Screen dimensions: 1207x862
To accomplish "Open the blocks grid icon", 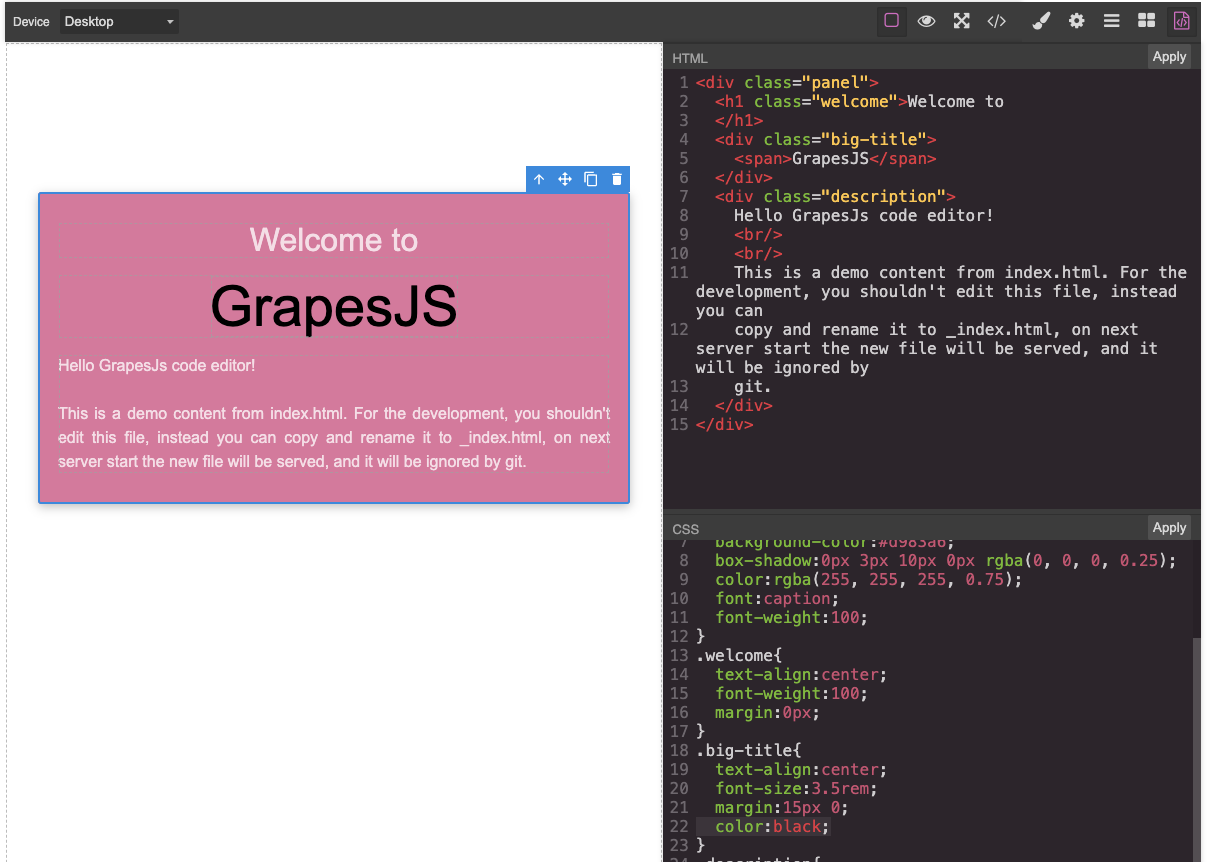I will [1147, 21].
